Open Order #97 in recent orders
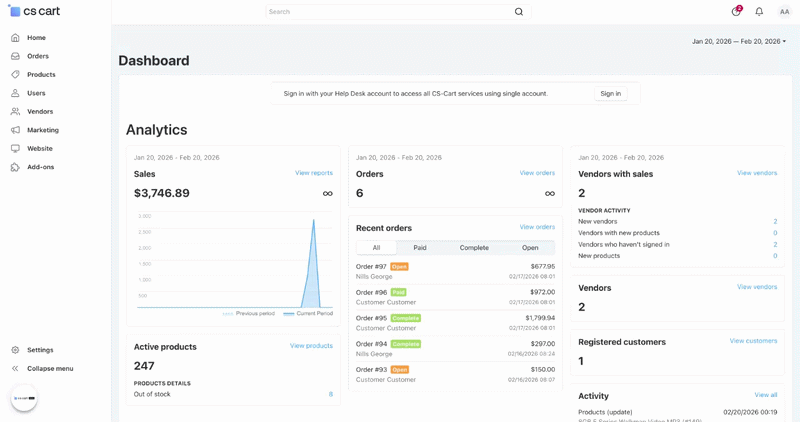Image resolution: width=800 pixels, height=422 pixels. [371, 267]
